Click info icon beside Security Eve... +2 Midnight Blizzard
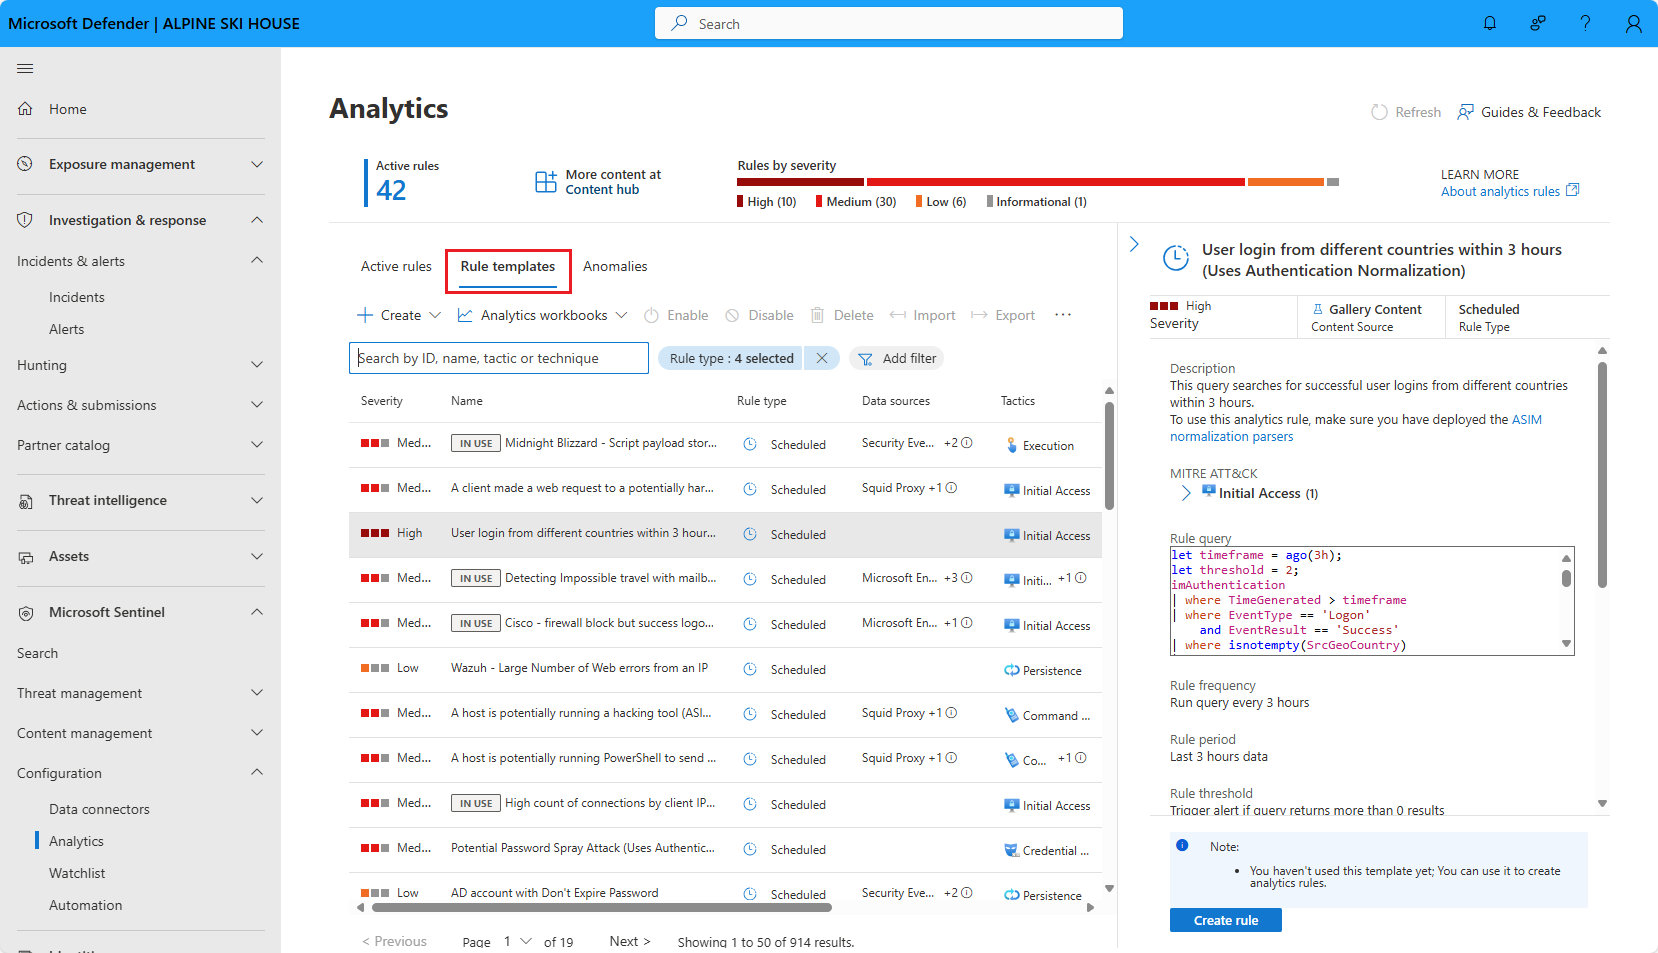The image size is (1658, 953). click(967, 443)
